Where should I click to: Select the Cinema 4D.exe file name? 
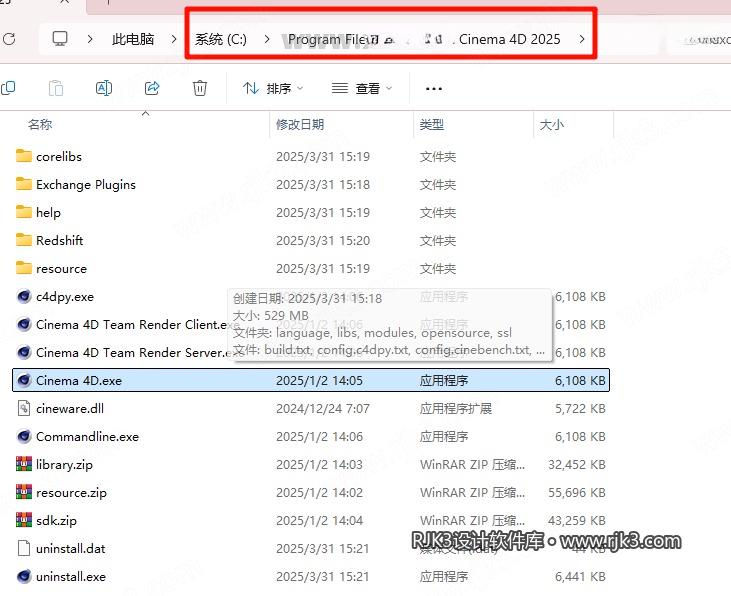click(79, 381)
